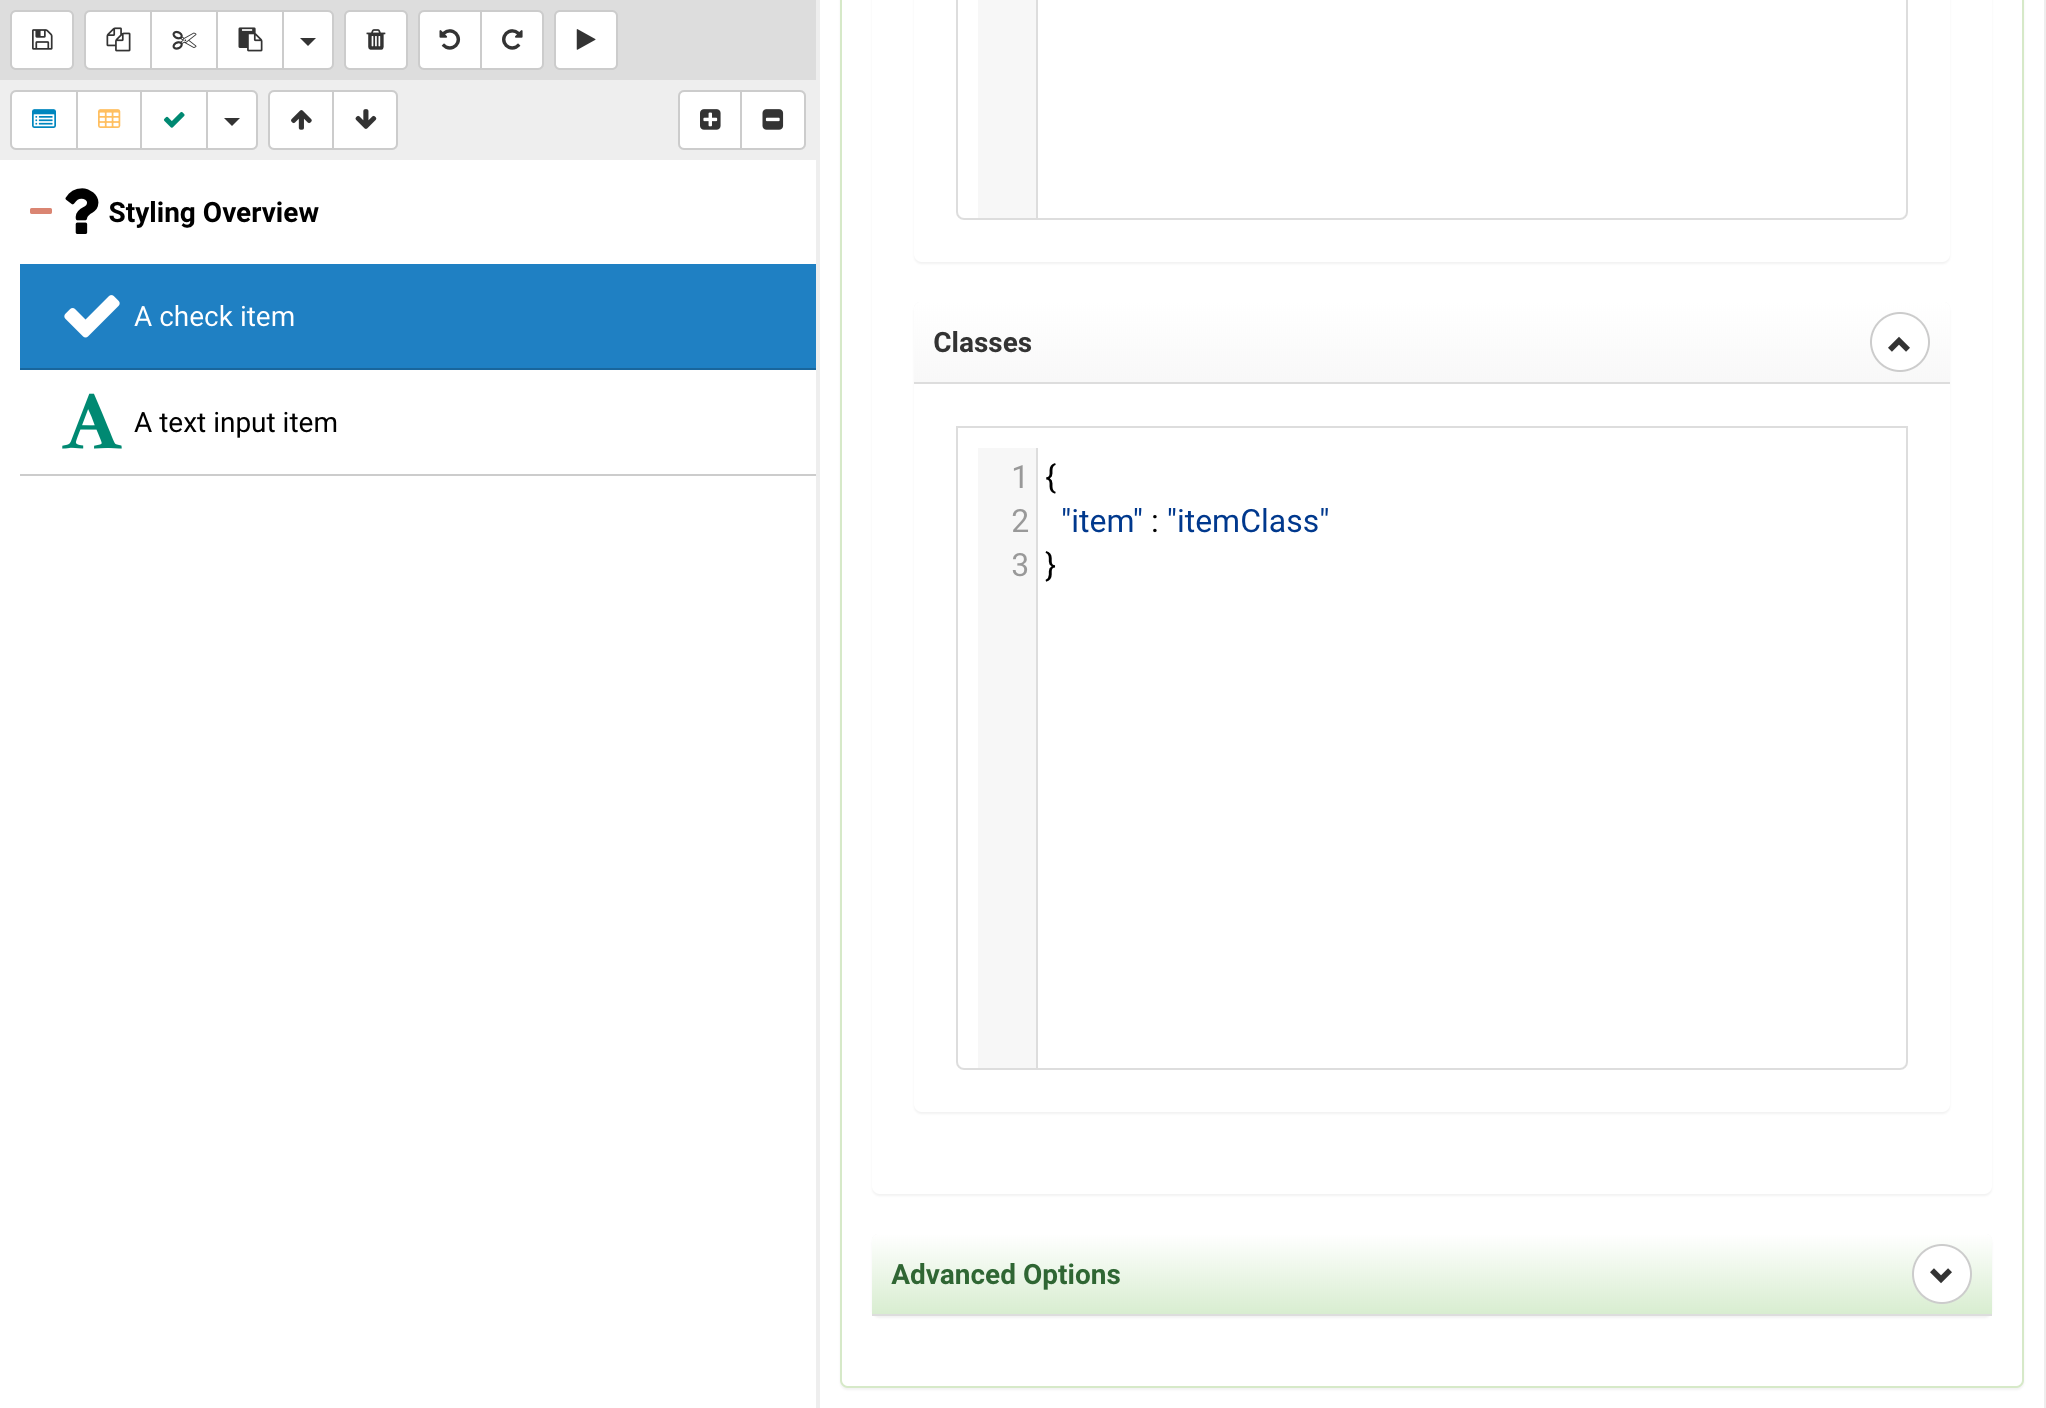Viewport: 2046px width, 1408px height.
Task: Click the redo arrow icon
Action: [x=512, y=40]
